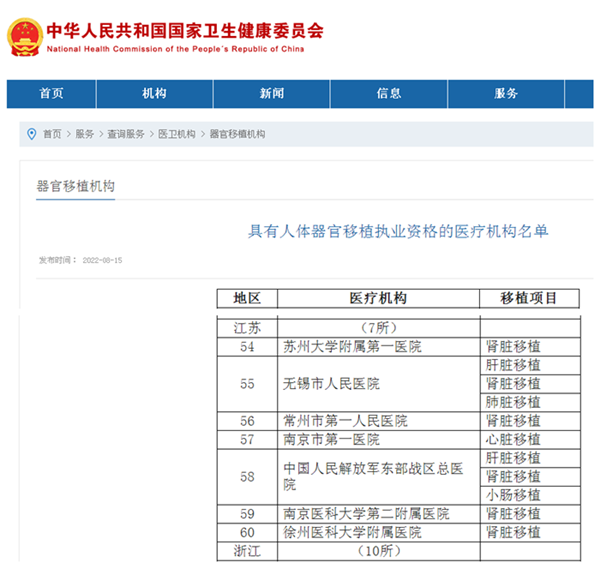Go to 医卫机构 breadcrumb link
600x568 pixels.
tap(177, 134)
